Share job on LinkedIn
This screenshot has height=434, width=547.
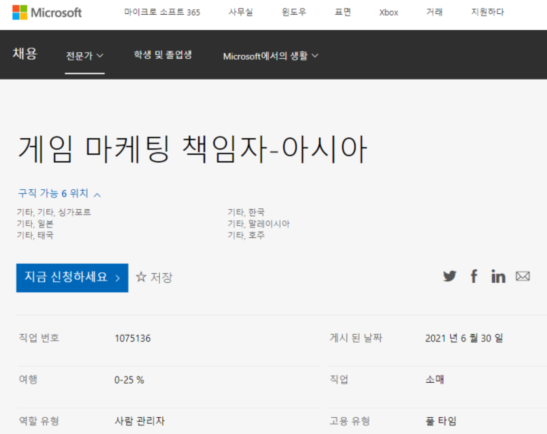tap(498, 276)
